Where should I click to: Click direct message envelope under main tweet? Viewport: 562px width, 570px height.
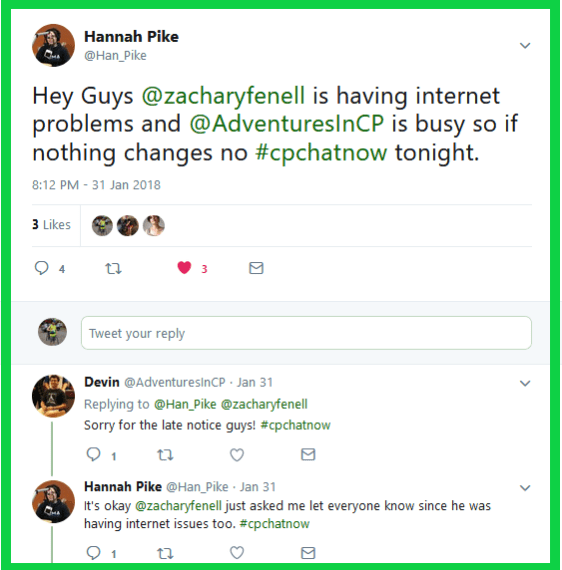click(256, 268)
